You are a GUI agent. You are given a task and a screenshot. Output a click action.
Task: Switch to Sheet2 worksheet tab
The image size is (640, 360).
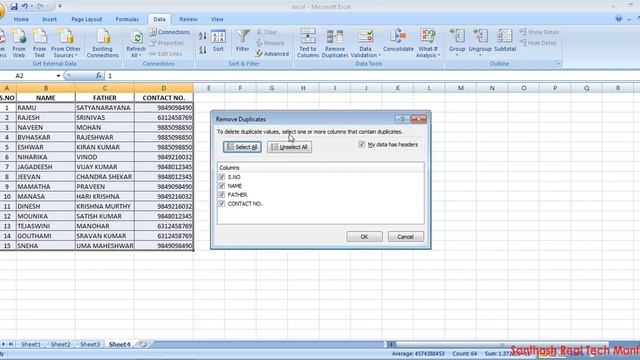click(x=60, y=344)
